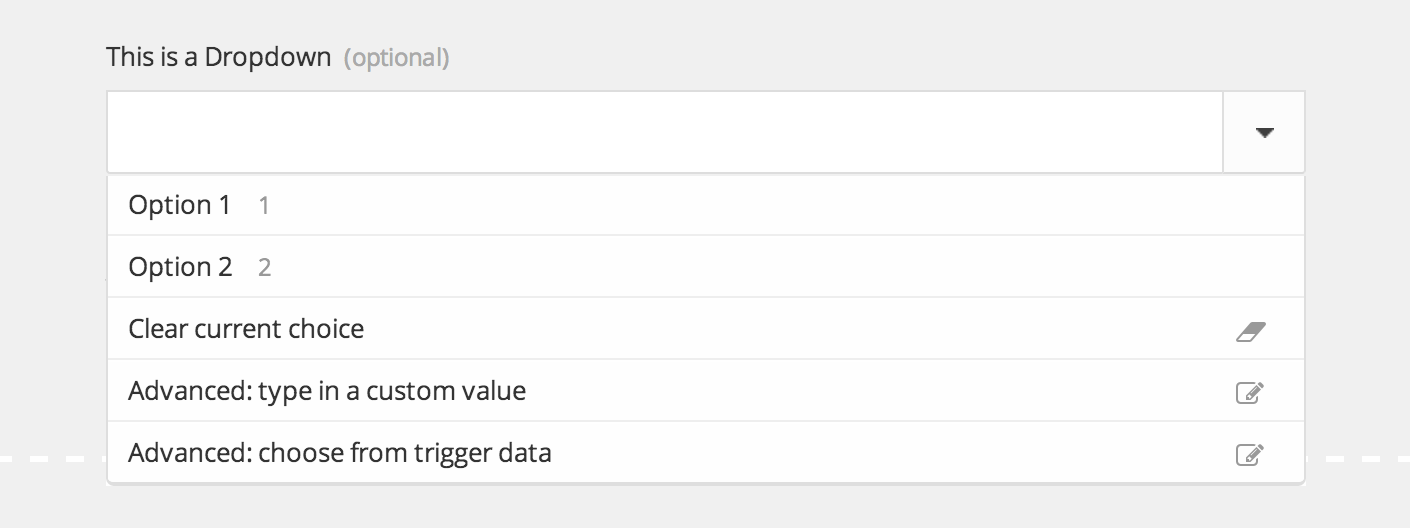Click the "Option 1" text label
The image size is (1410, 528).
coord(180,206)
